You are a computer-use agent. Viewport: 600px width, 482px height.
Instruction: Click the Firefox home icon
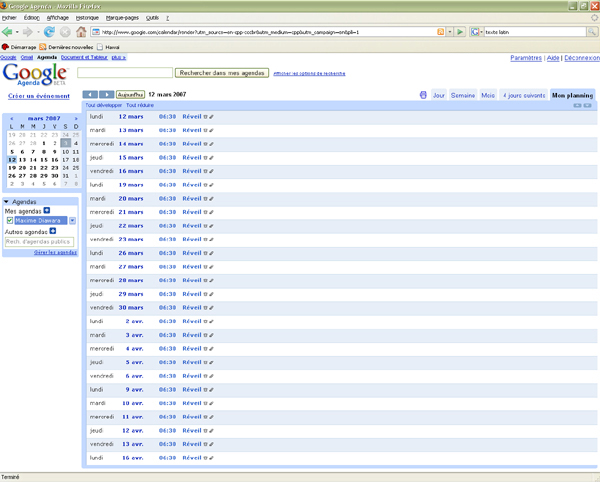coord(82,32)
